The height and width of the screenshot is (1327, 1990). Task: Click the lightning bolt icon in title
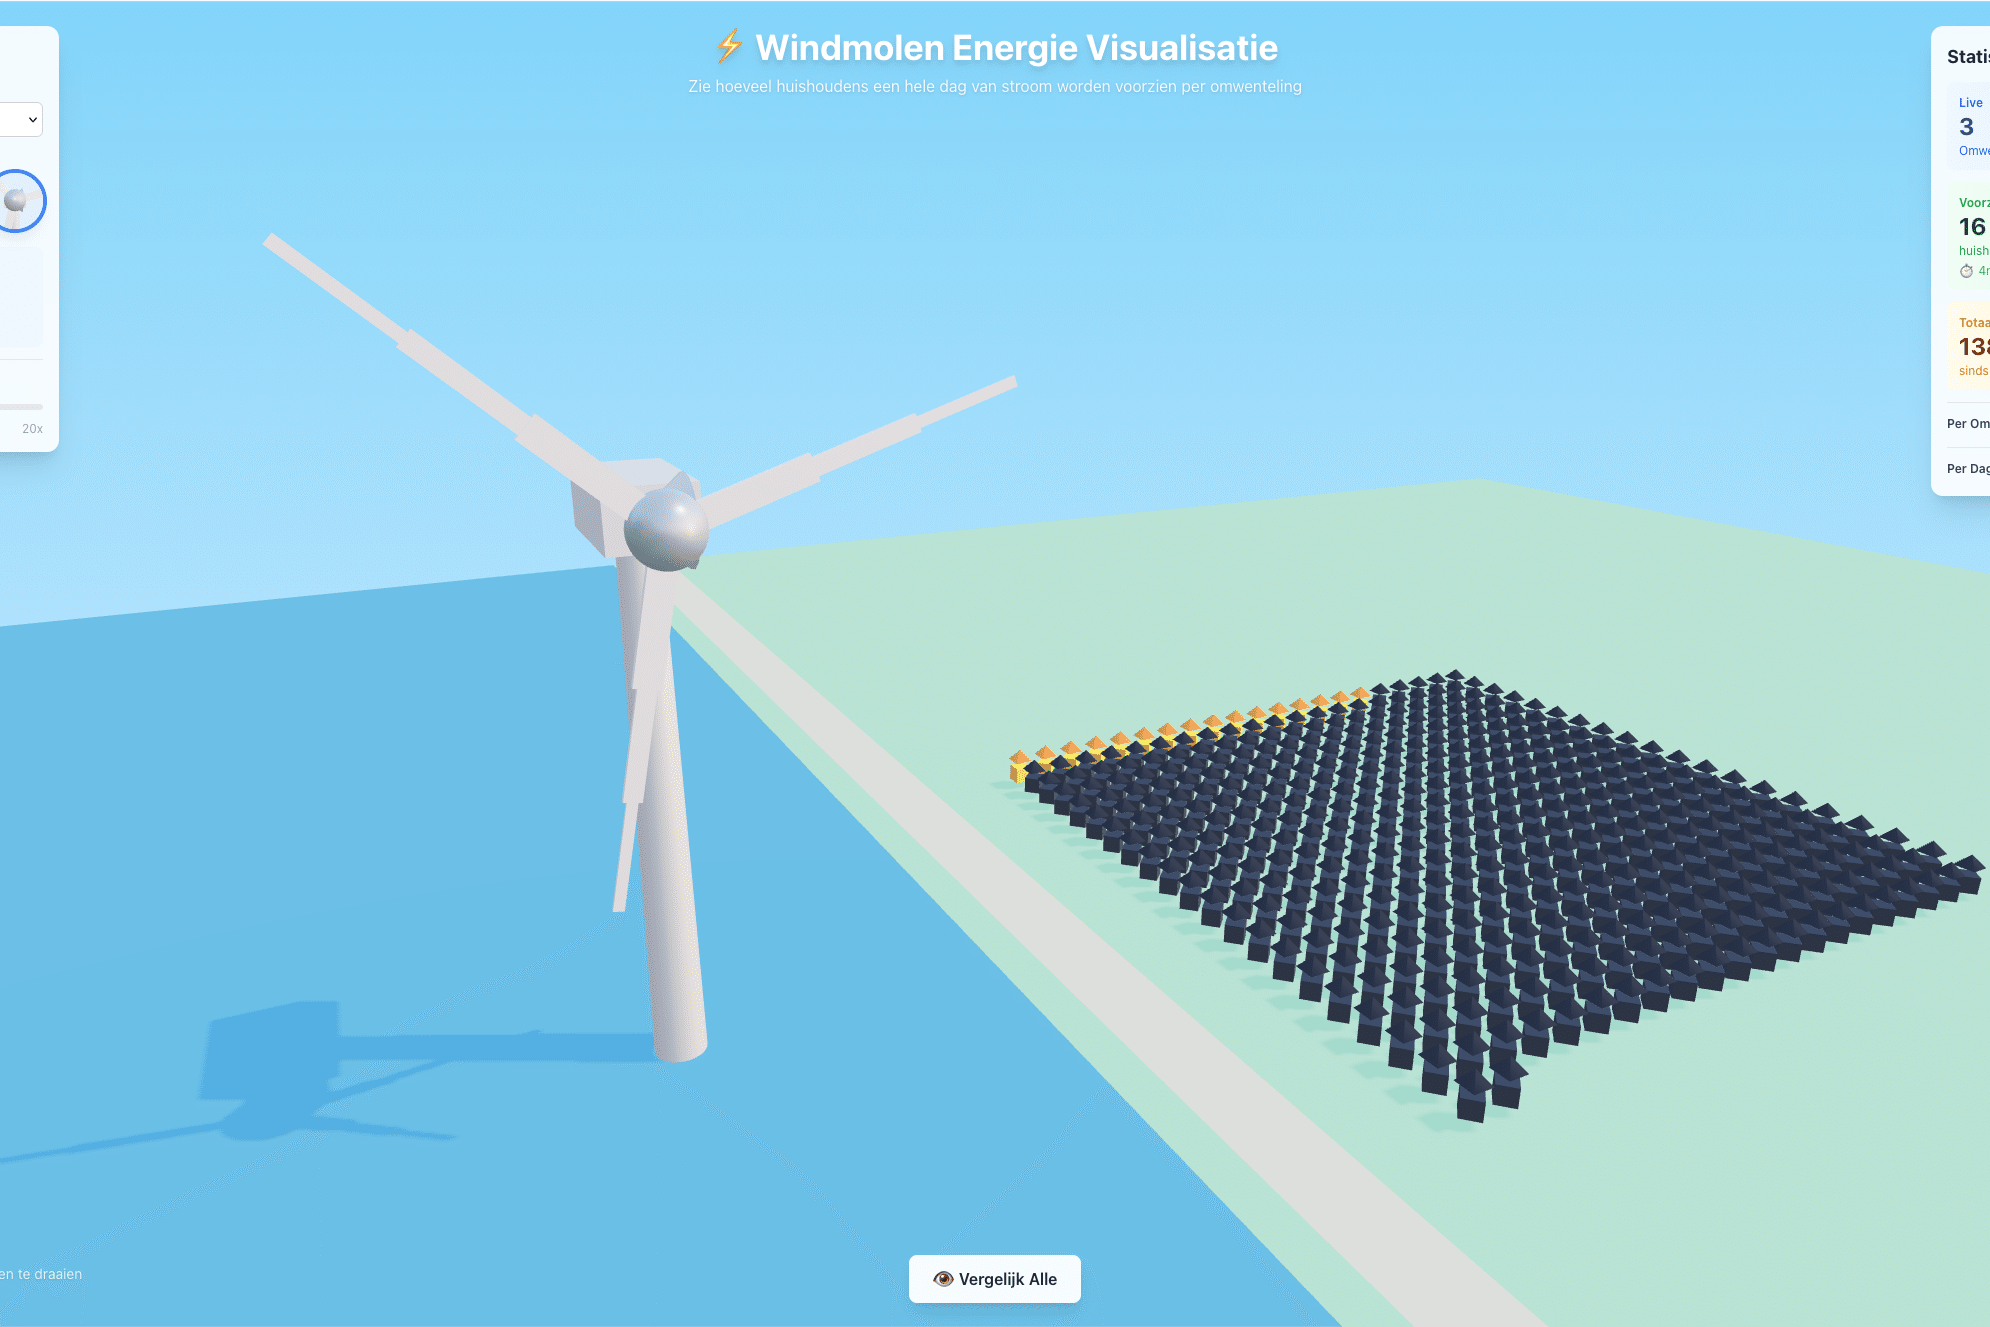click(x=729, y=46)
